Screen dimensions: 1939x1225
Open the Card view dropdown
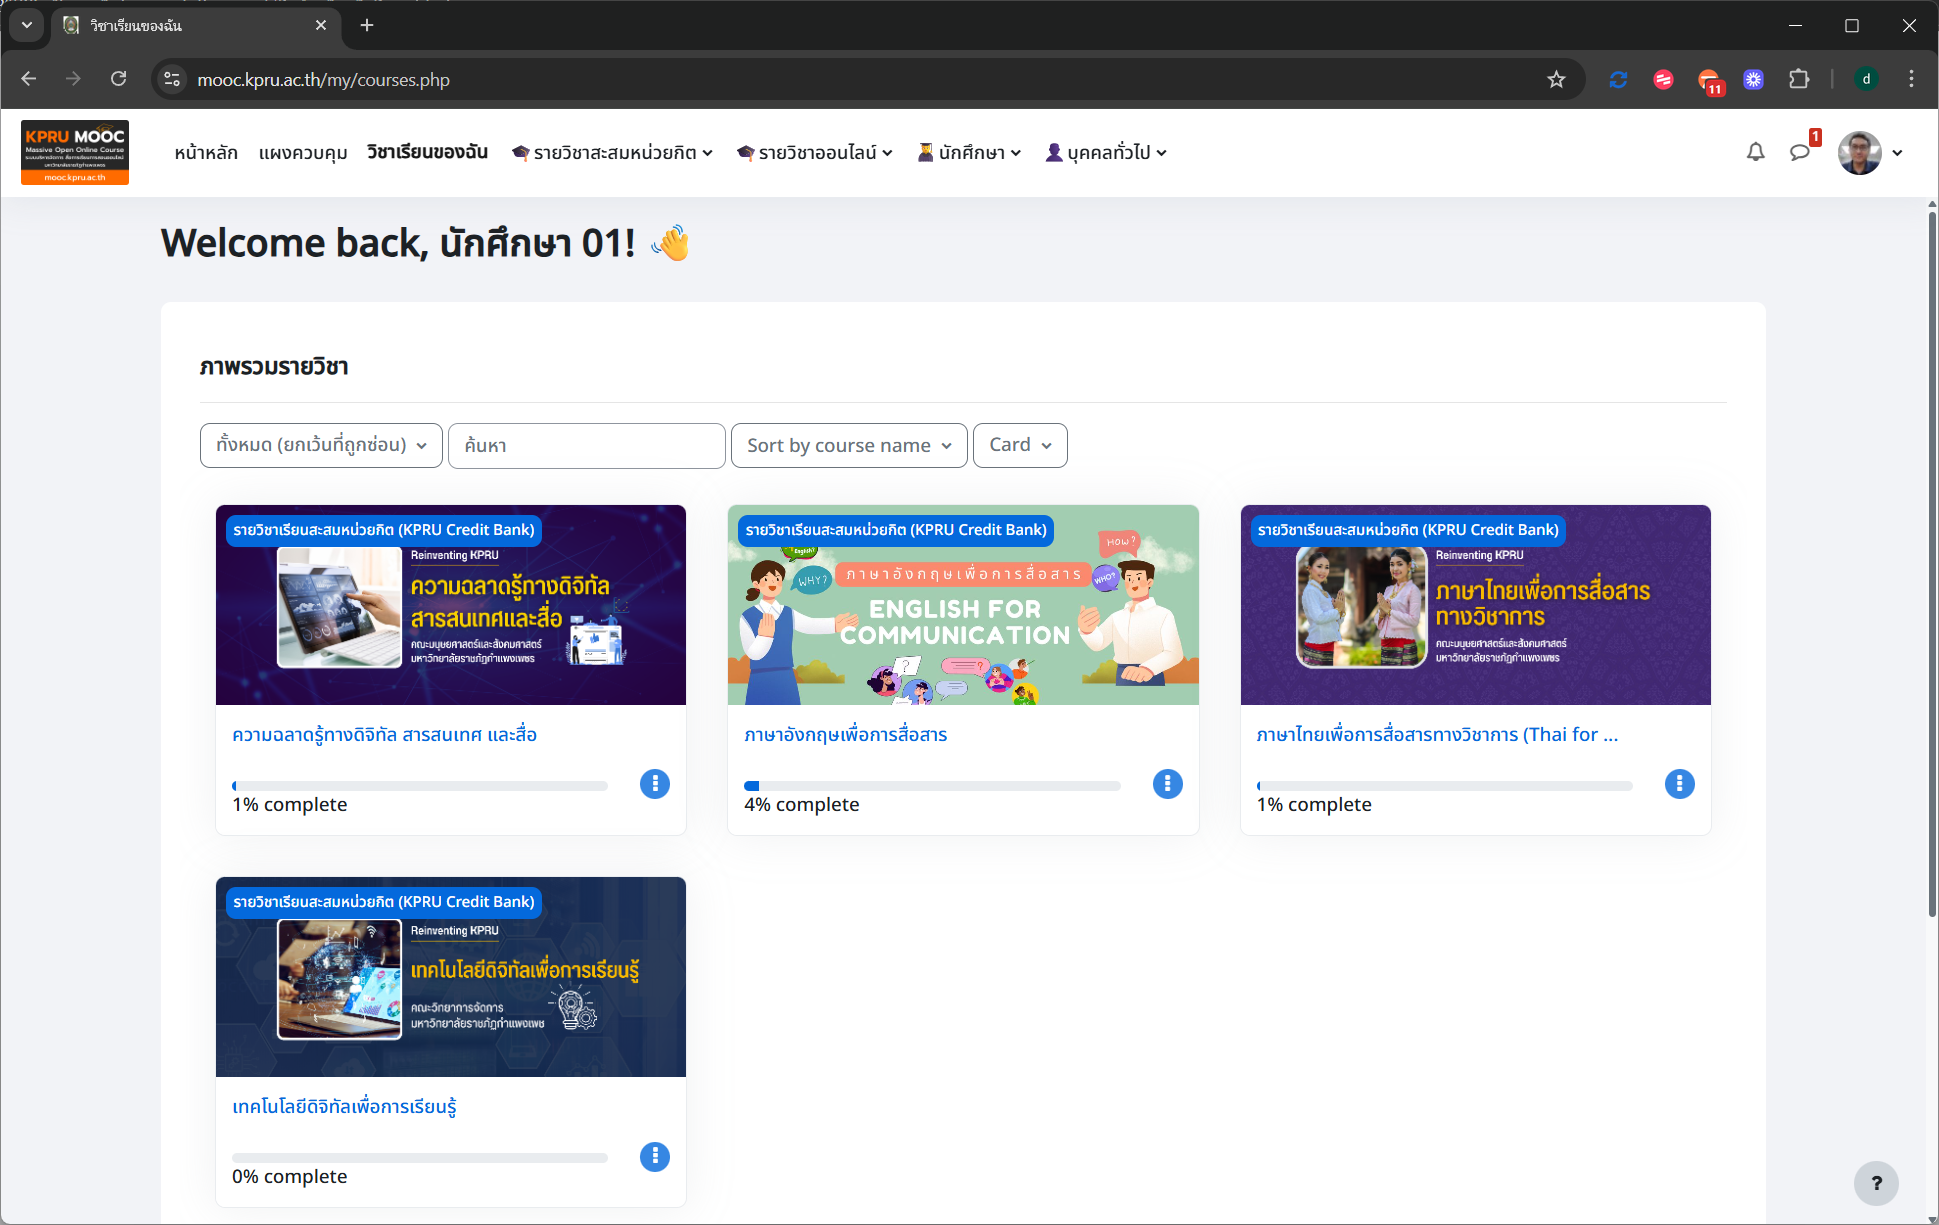[x=1020, y=445]
